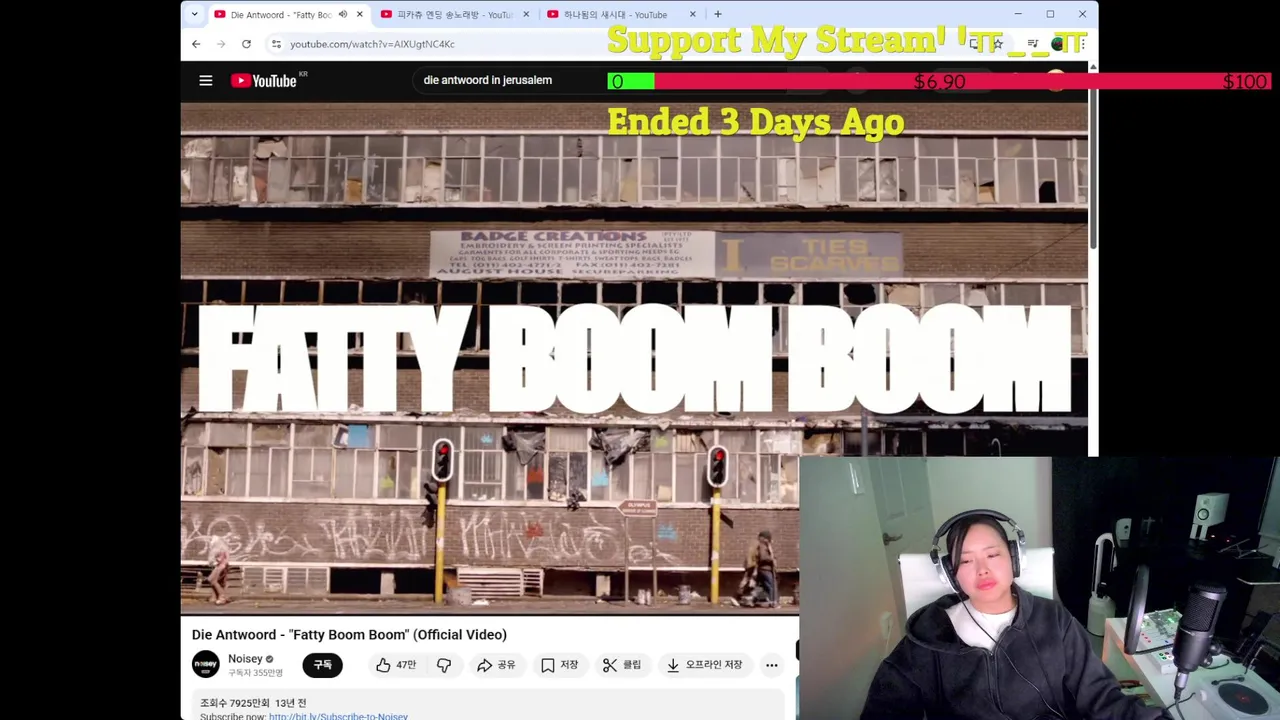Close the Die Antwoord tab
This screenshot has width=1280, height=720.
pos(360,14)
